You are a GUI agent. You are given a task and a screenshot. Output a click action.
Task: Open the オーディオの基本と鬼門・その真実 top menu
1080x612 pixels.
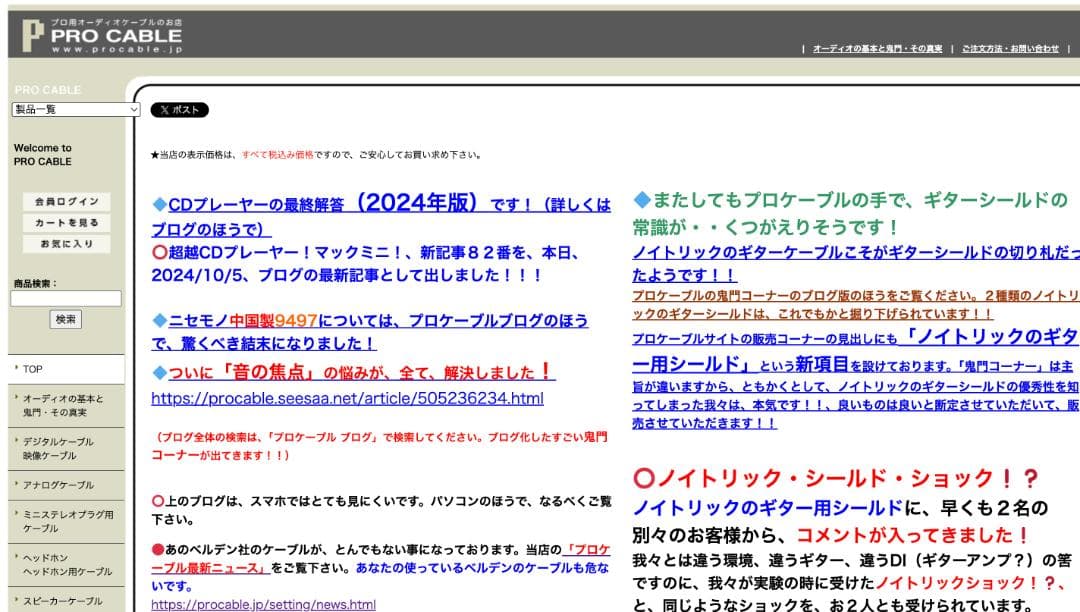tap(879, 48)
